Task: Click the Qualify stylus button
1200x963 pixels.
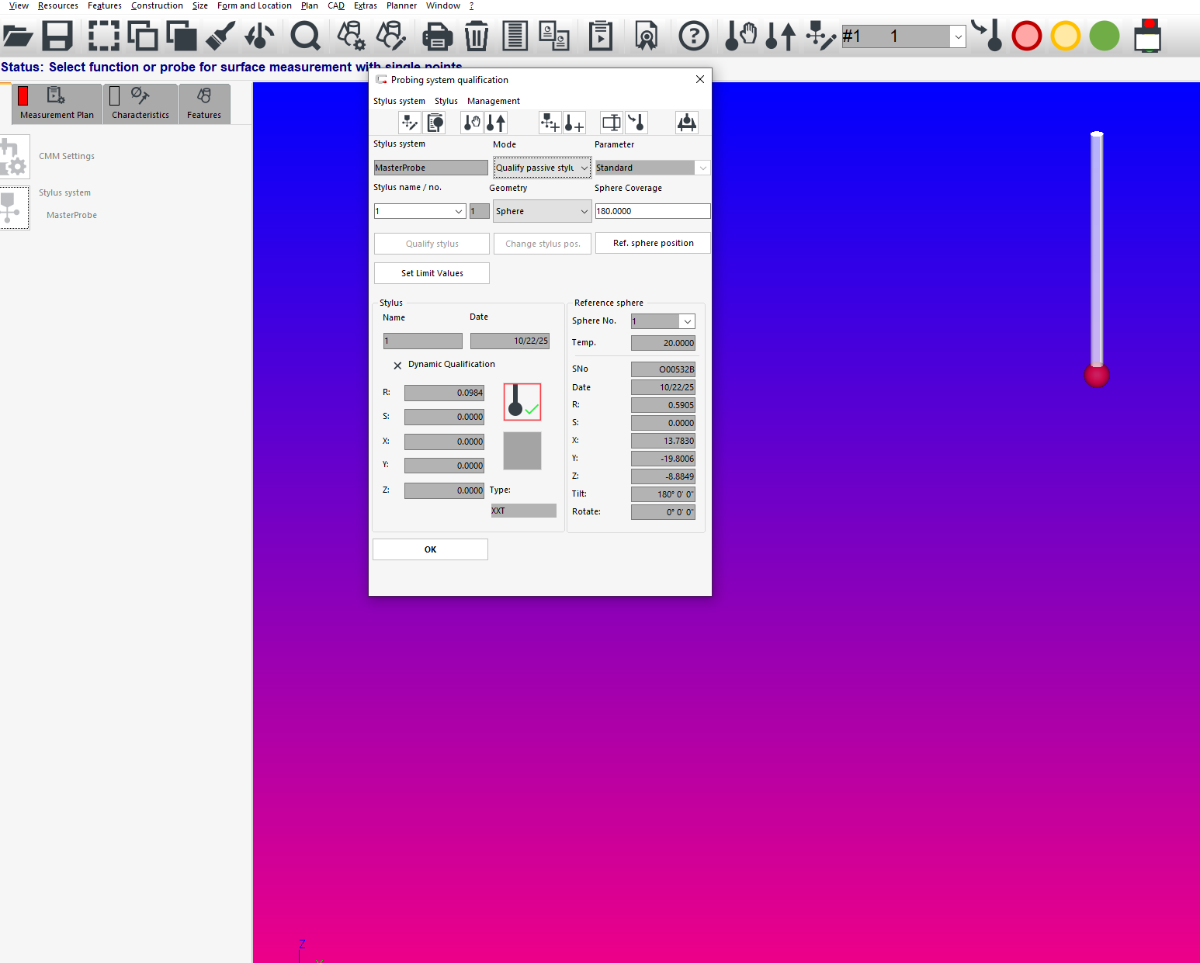Action: [x=432, y=243]
